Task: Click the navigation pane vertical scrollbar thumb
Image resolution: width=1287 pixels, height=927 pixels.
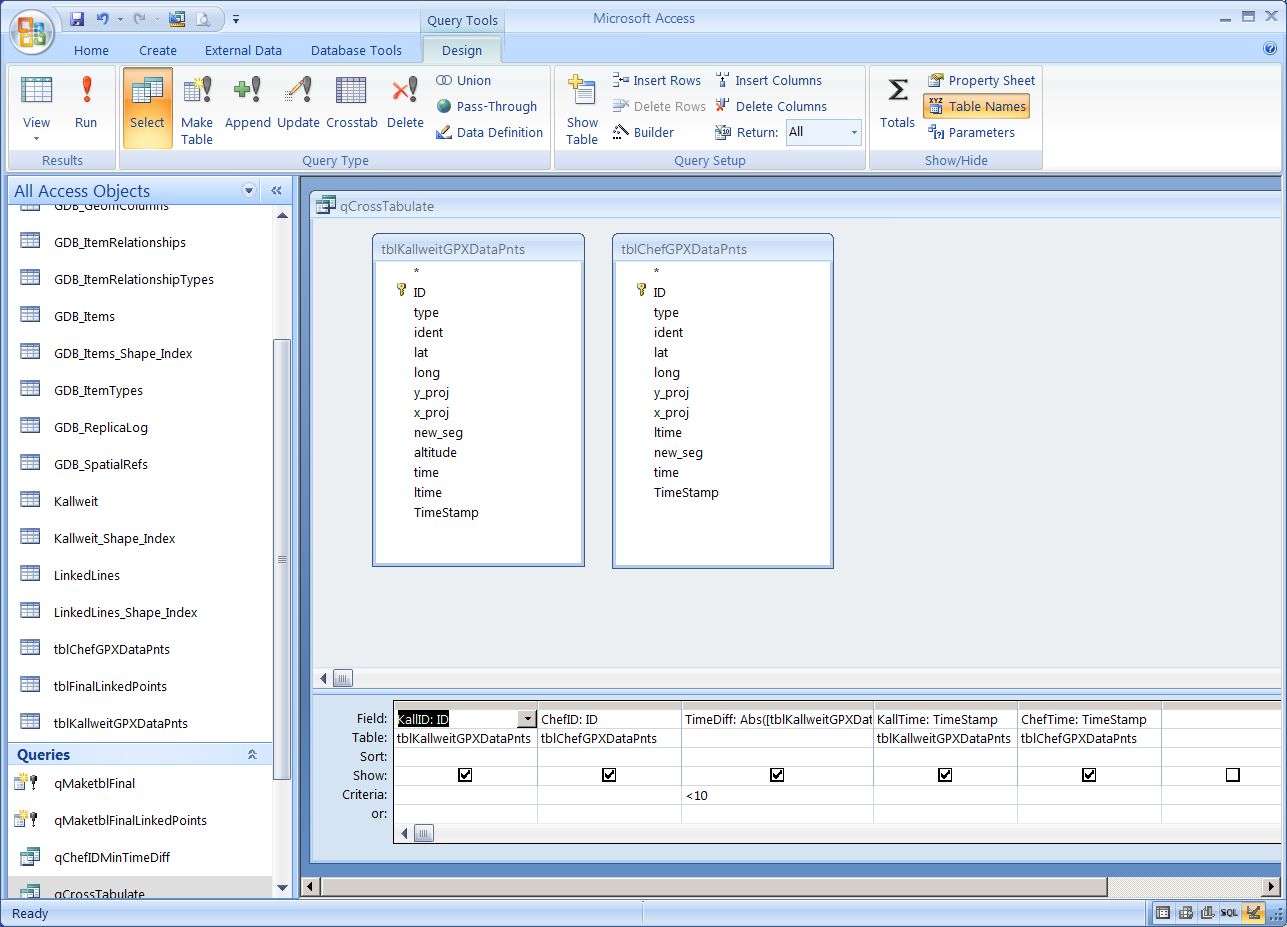Action: coord(282,559)
